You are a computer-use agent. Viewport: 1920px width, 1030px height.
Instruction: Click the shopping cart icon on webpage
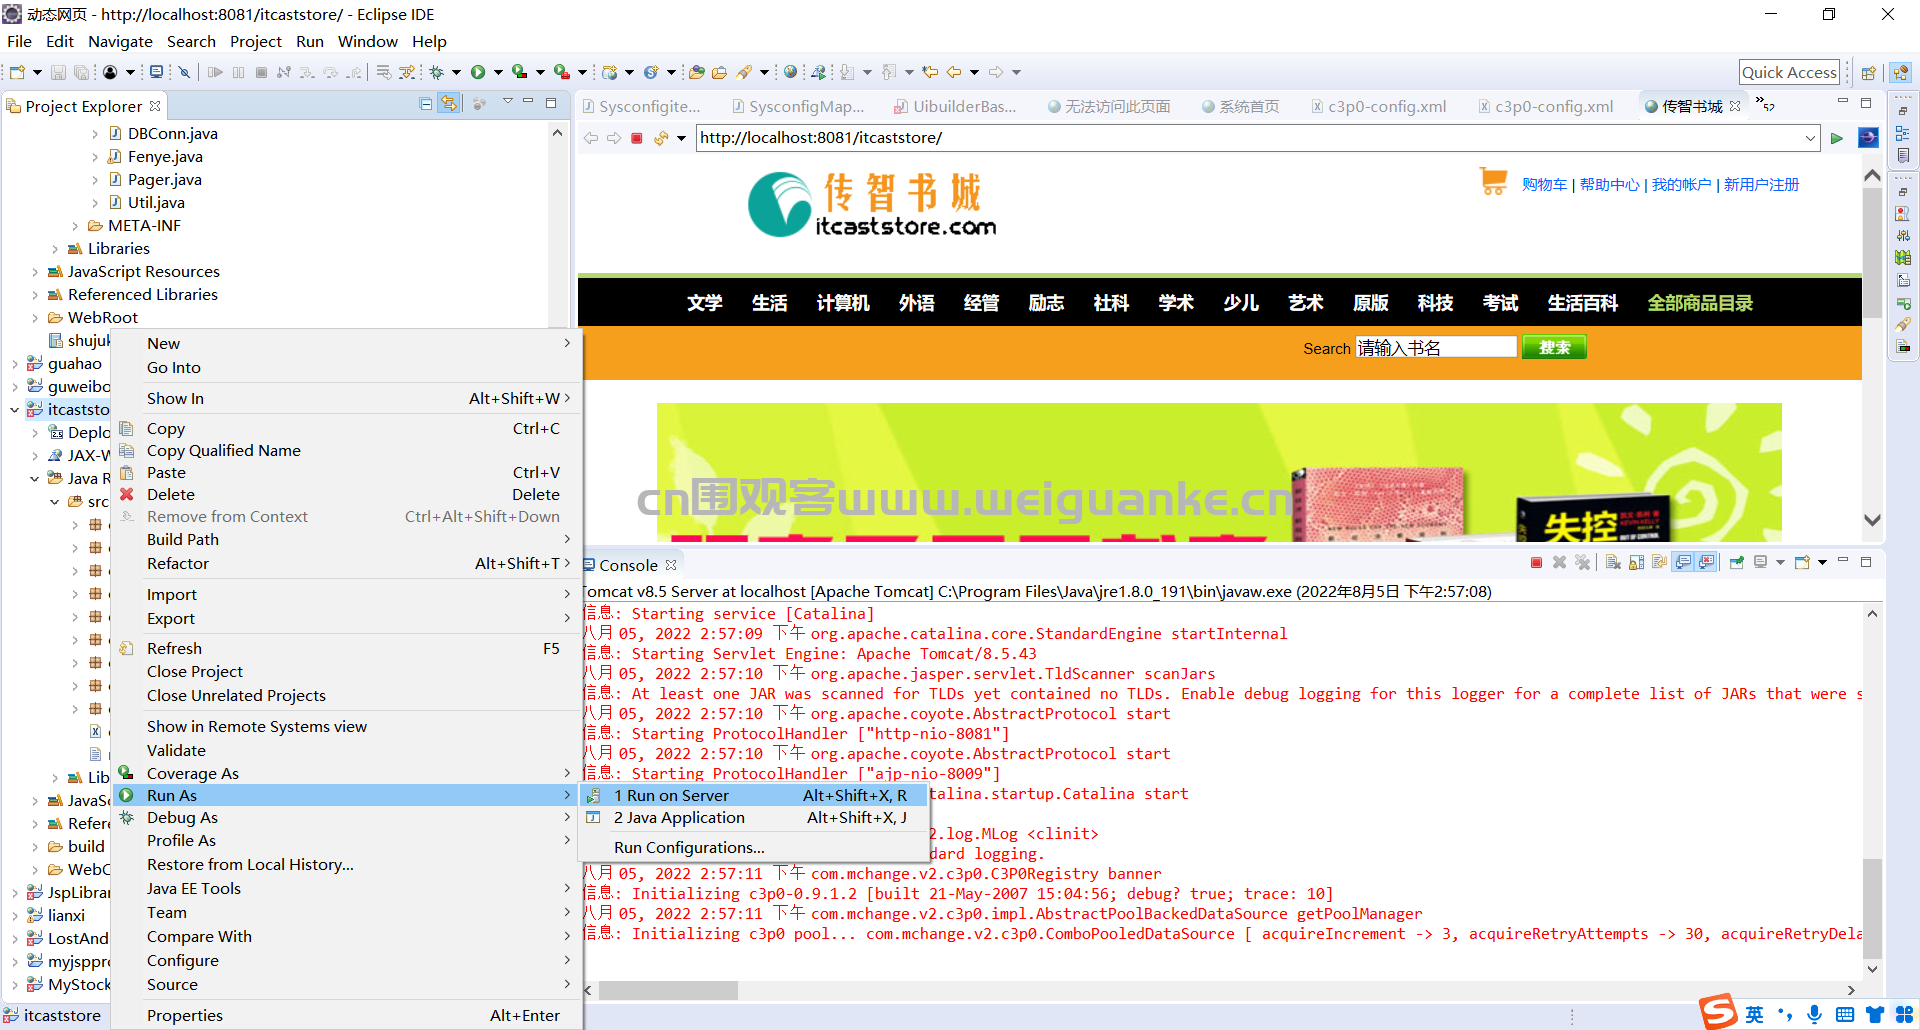point(1494,181)
